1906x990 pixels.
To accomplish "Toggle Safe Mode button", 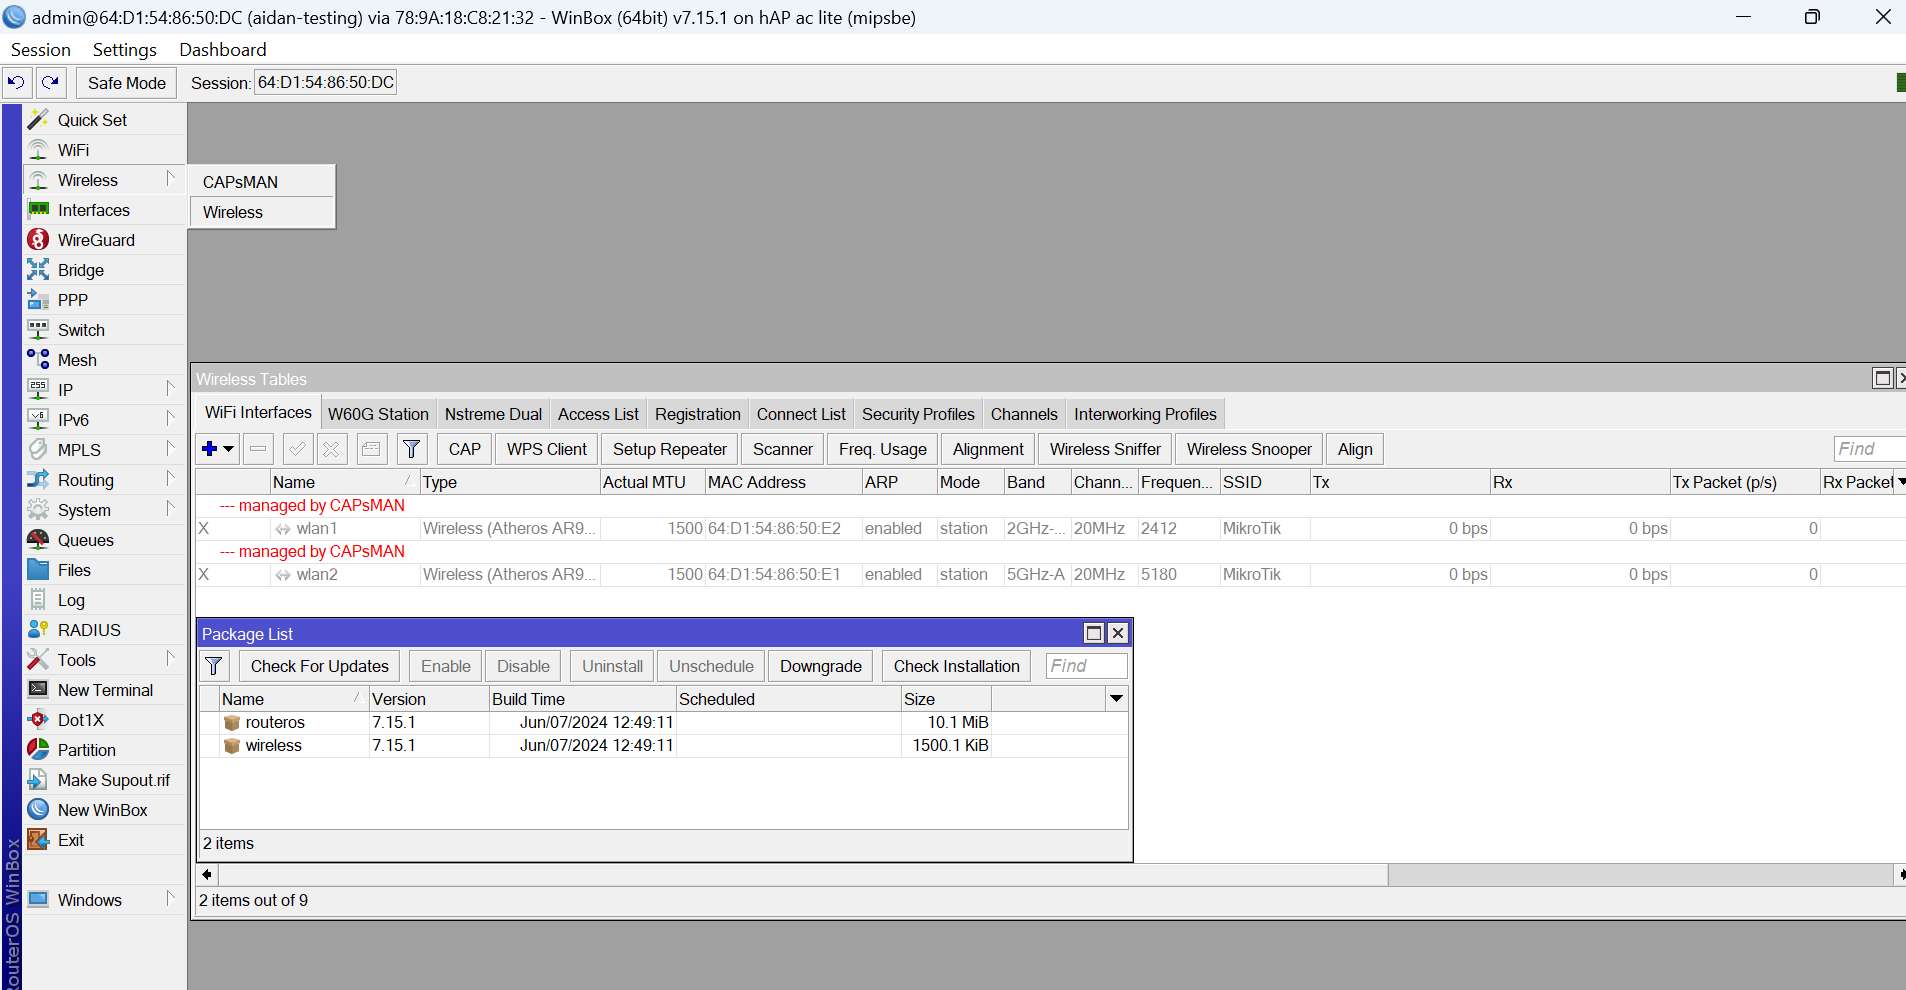I will [x=127, y=83].
